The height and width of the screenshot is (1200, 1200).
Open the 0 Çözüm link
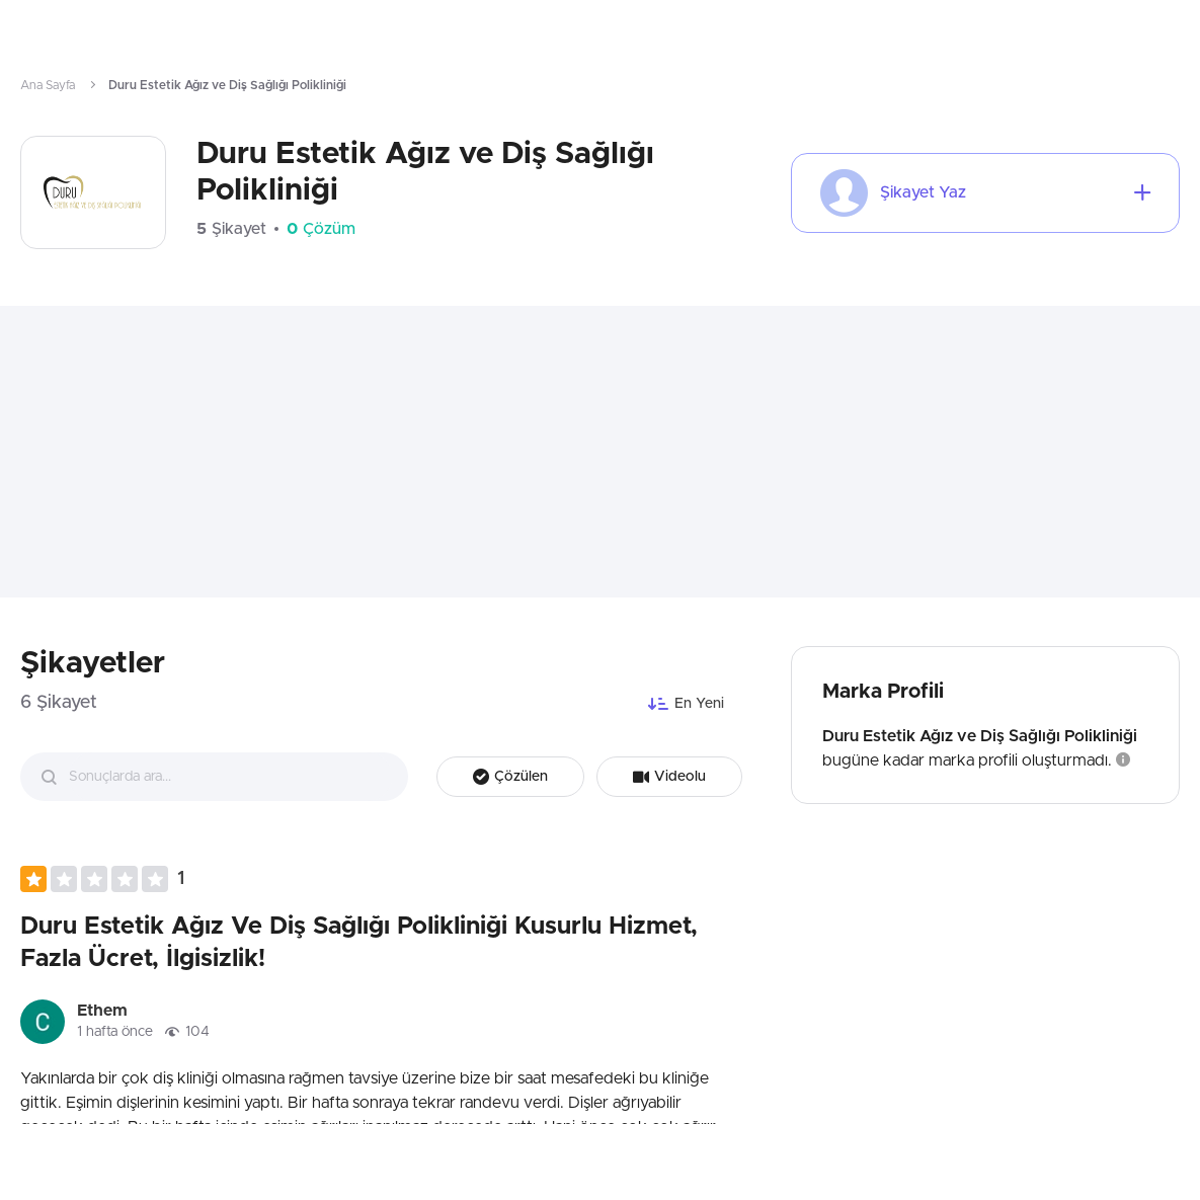[321, 229]
